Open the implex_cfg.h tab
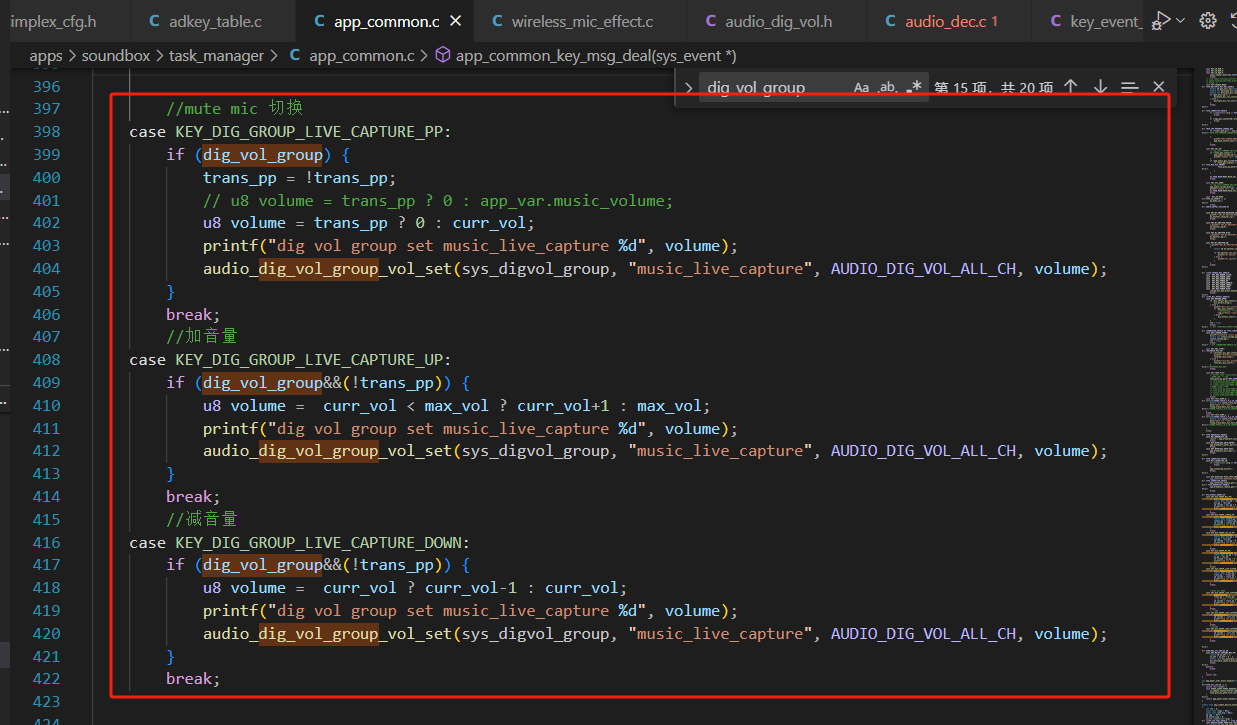 53,21
